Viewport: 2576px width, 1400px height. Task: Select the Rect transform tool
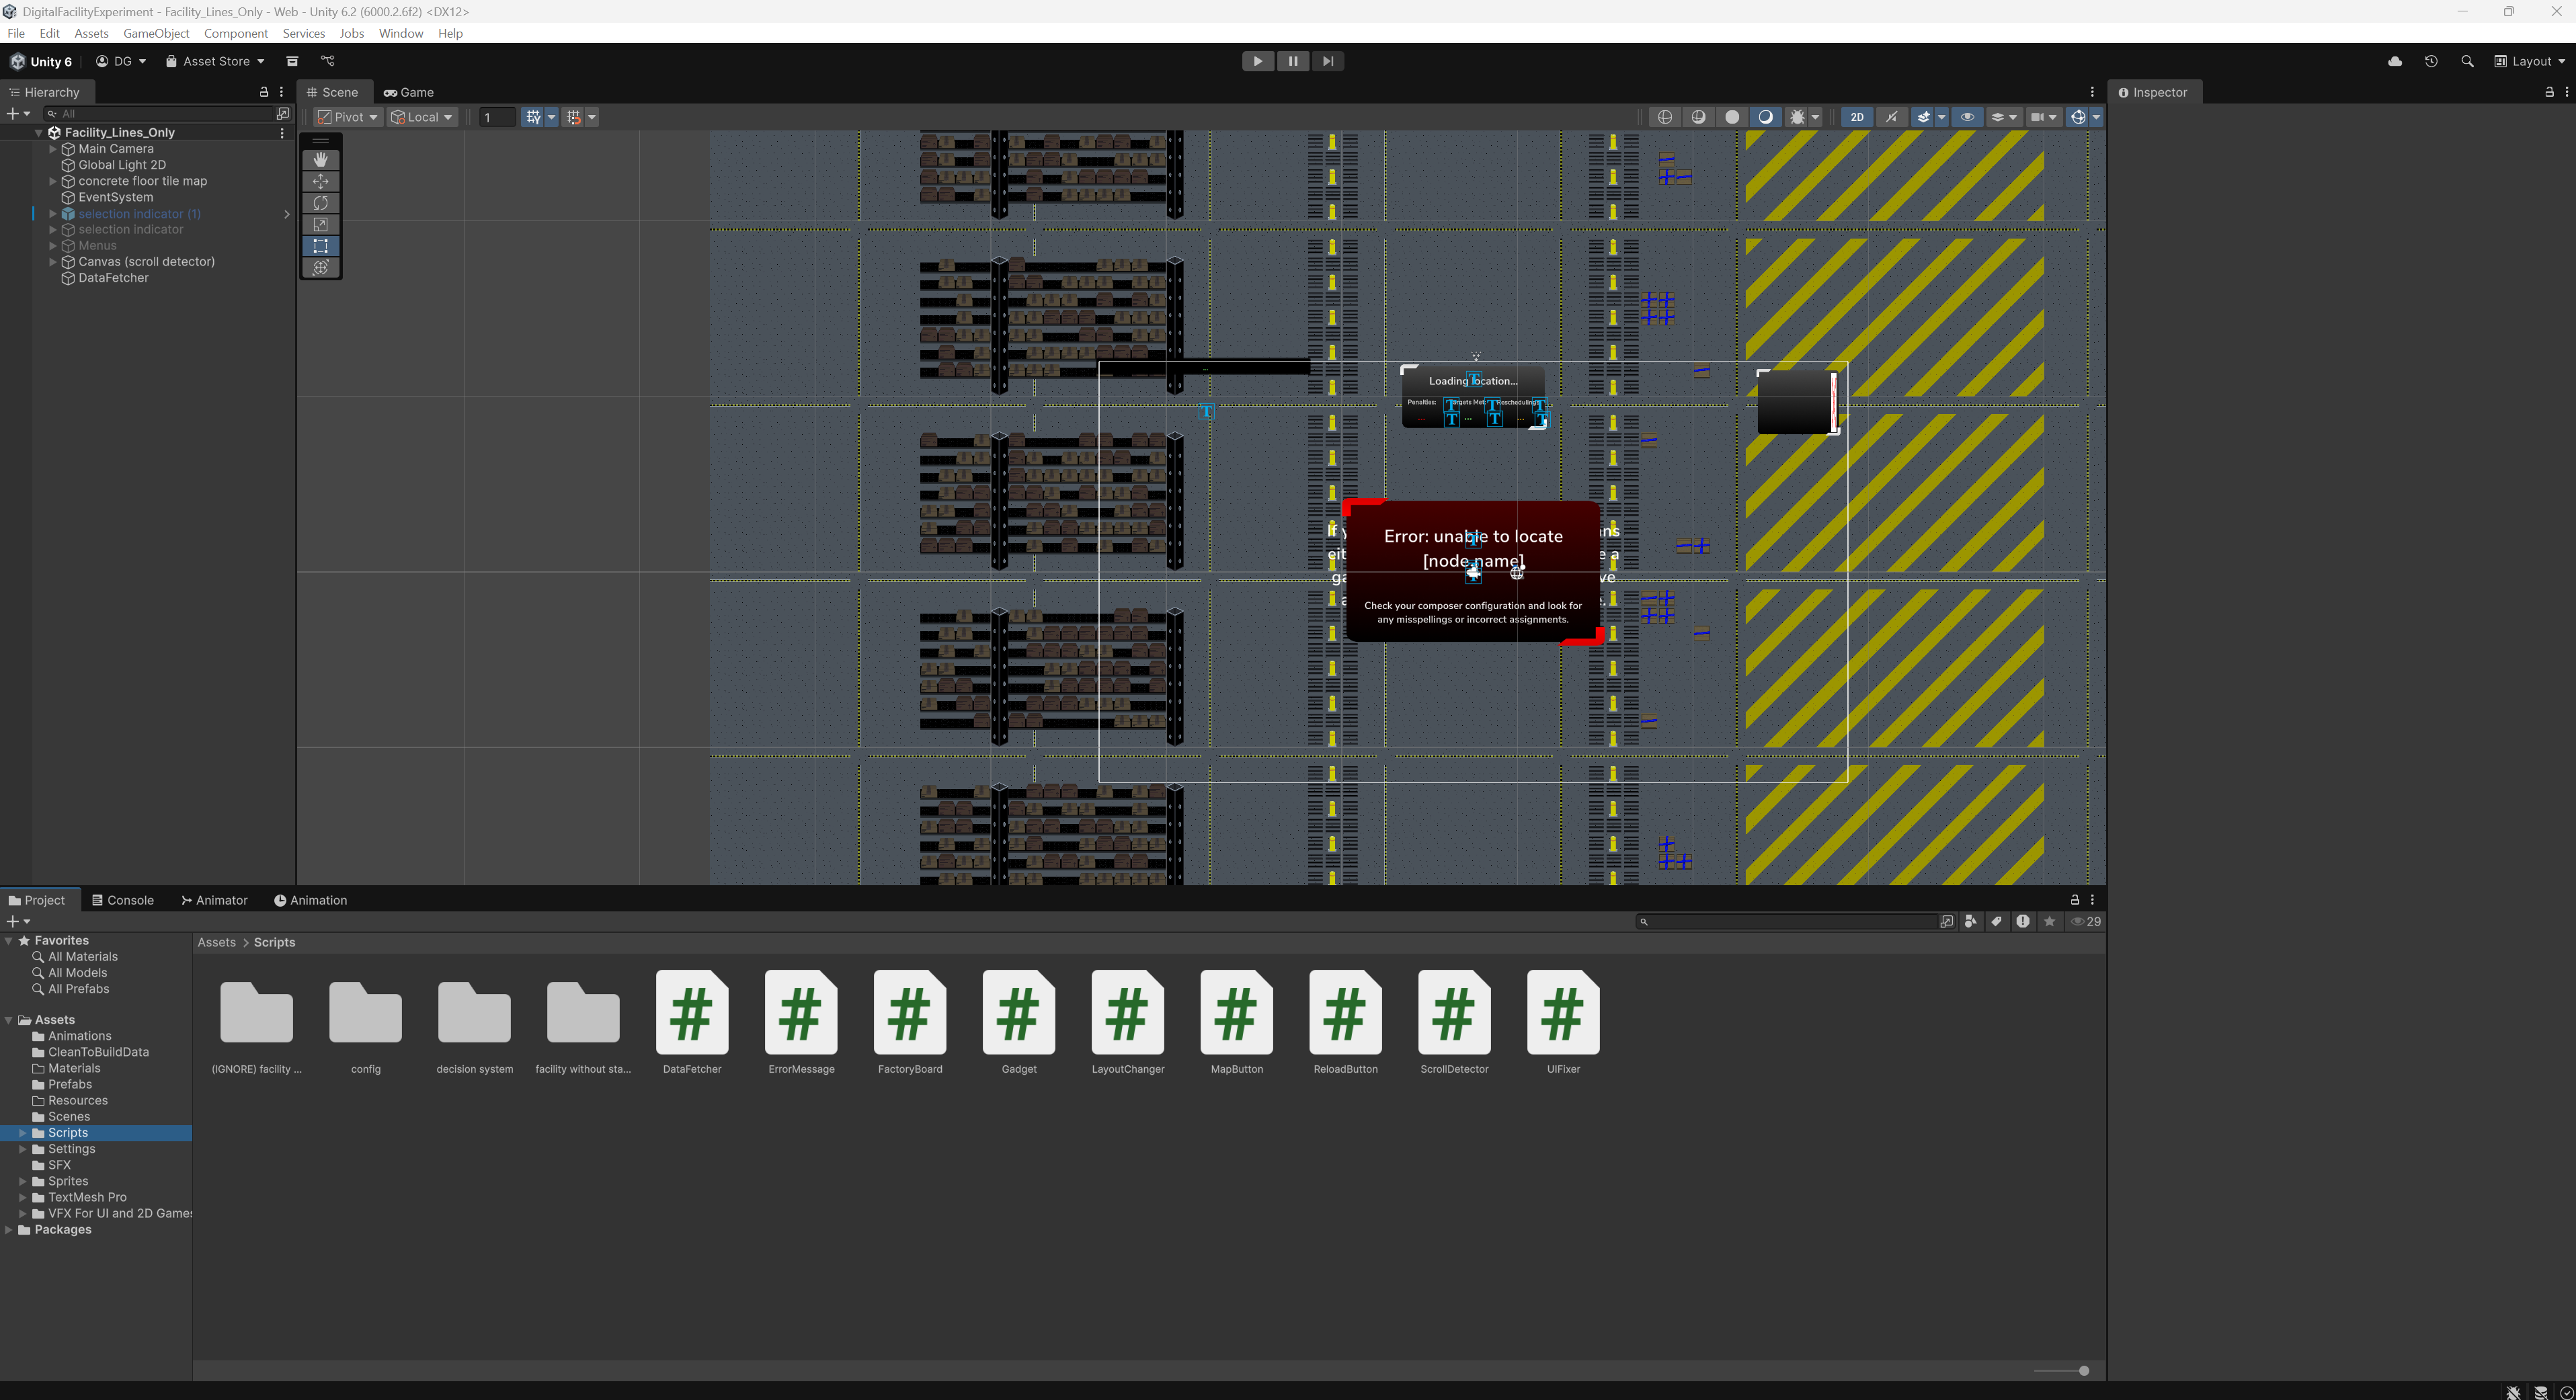pos(320,246)
